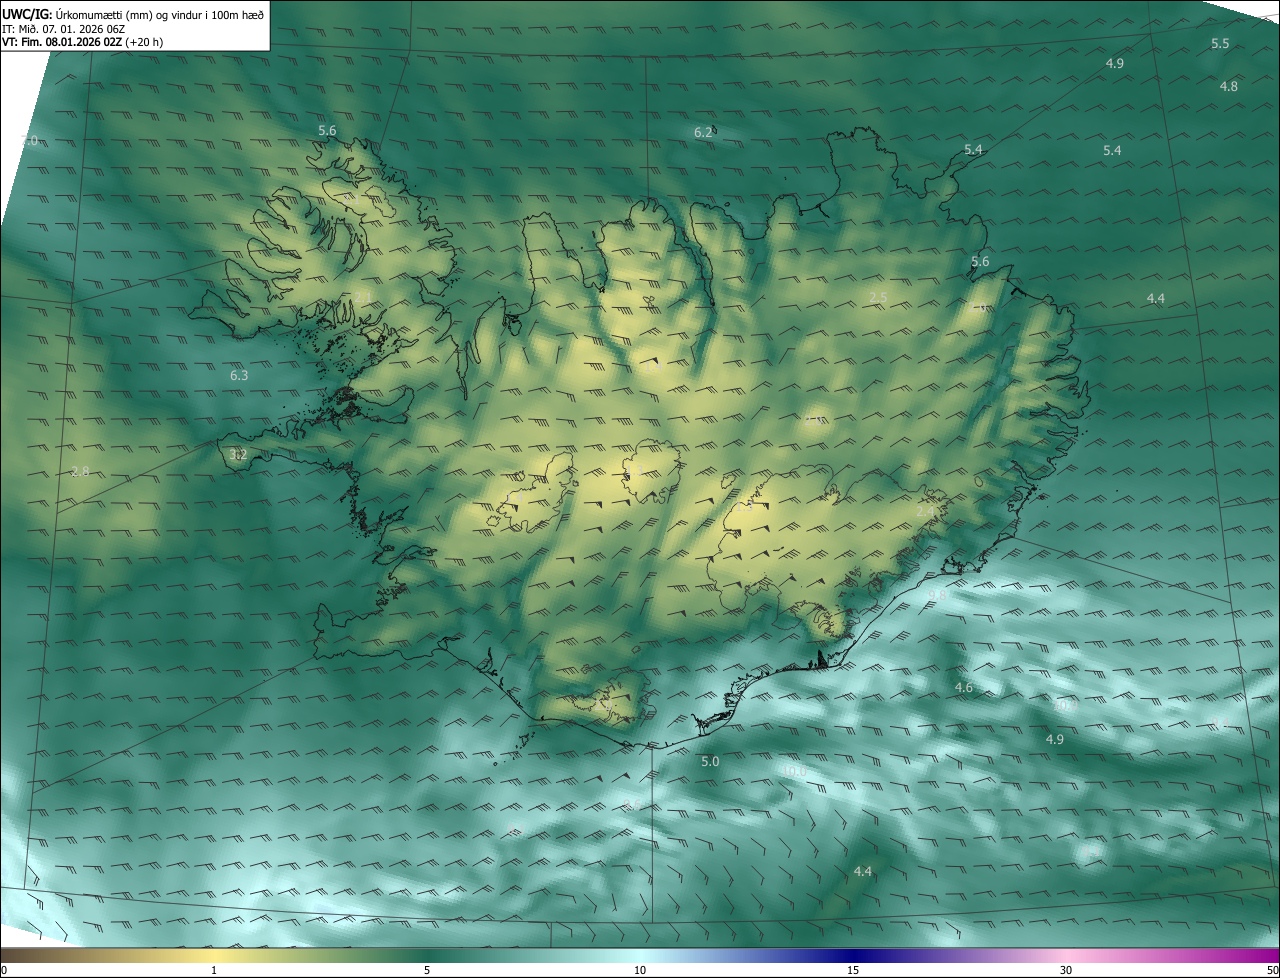This screenshot has height=978, width=1280.
Task: Click the map value label '5.0'
Action: (710, 761)
